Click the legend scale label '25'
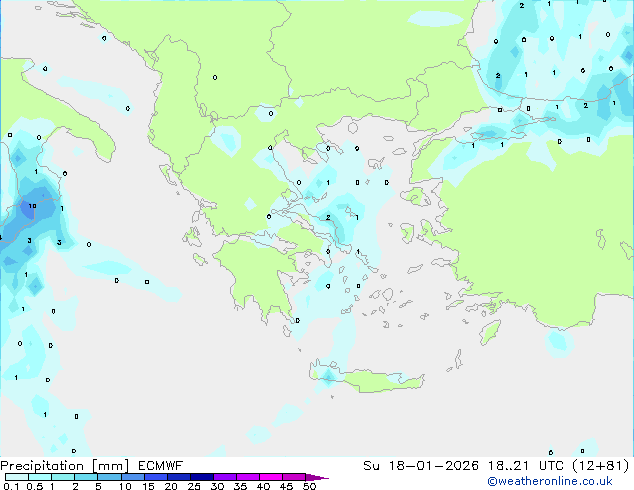634x490 pixels. pos(194,486)
